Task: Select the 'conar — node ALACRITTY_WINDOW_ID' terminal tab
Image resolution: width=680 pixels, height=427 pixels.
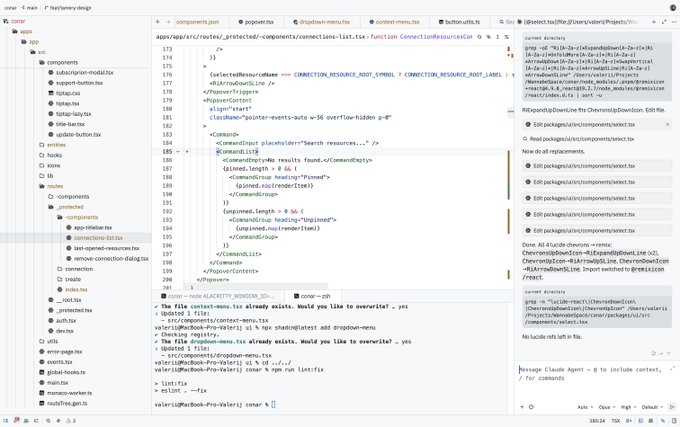Action: pos(218,296)
